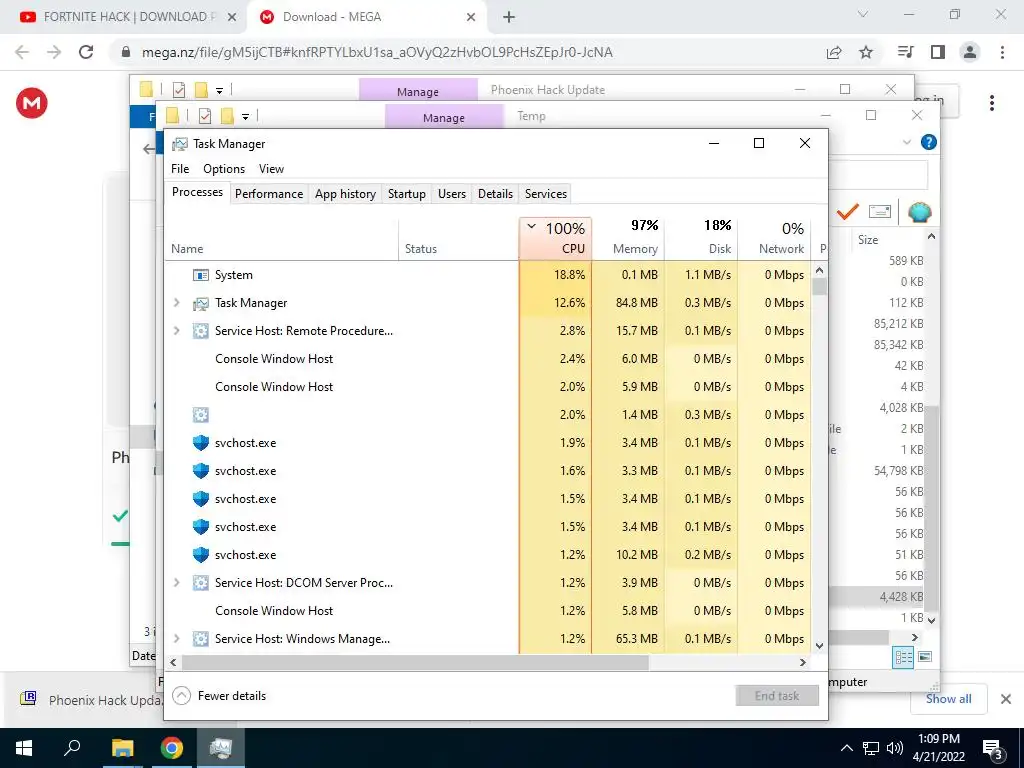This screenshot has height=768, width=1024.
Task: Switch to the App history tab
Action: coord(345,193)
